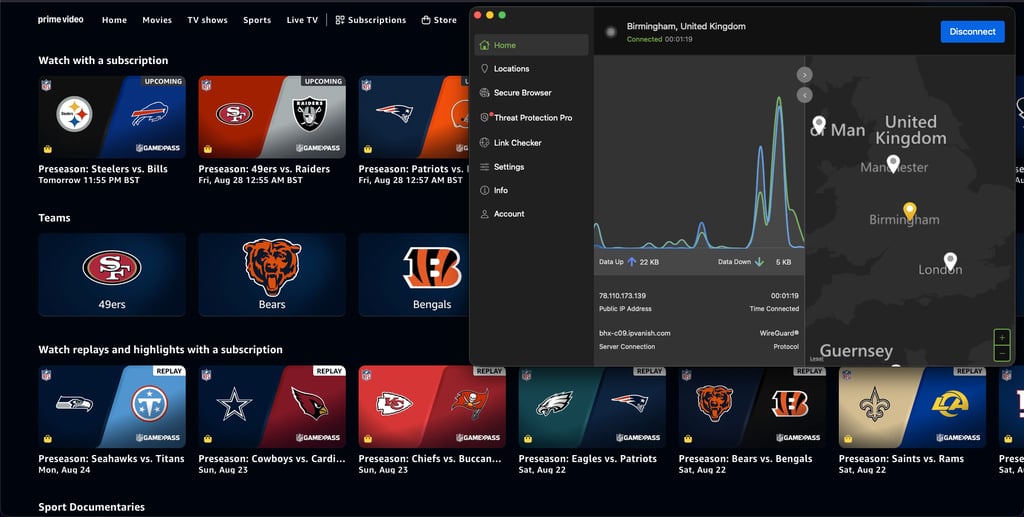Open Chiefs vs. Buccaneers replay thumbnail
Image resolution: width=1024 pixels, height=517 pixels.
(432, 407)
